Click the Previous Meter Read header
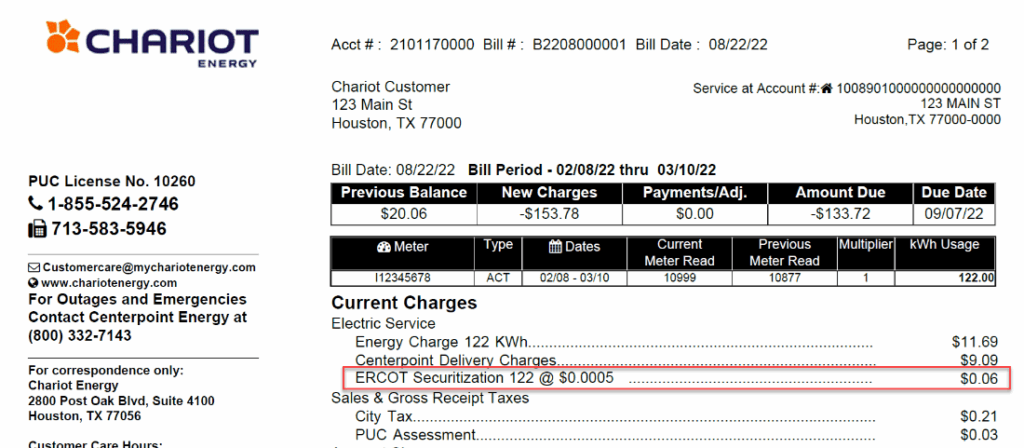 coord(784,253)
